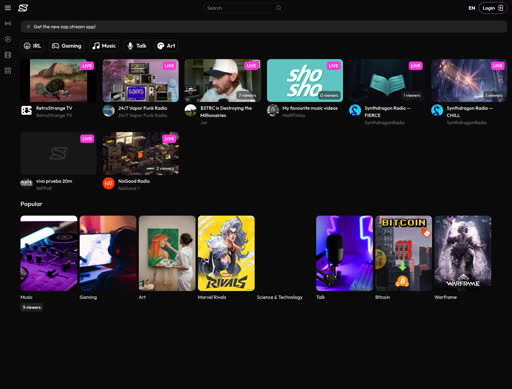Click '$STRC is Destroying the Millionaires' title
512x389 pixels.
click(226, 112)
